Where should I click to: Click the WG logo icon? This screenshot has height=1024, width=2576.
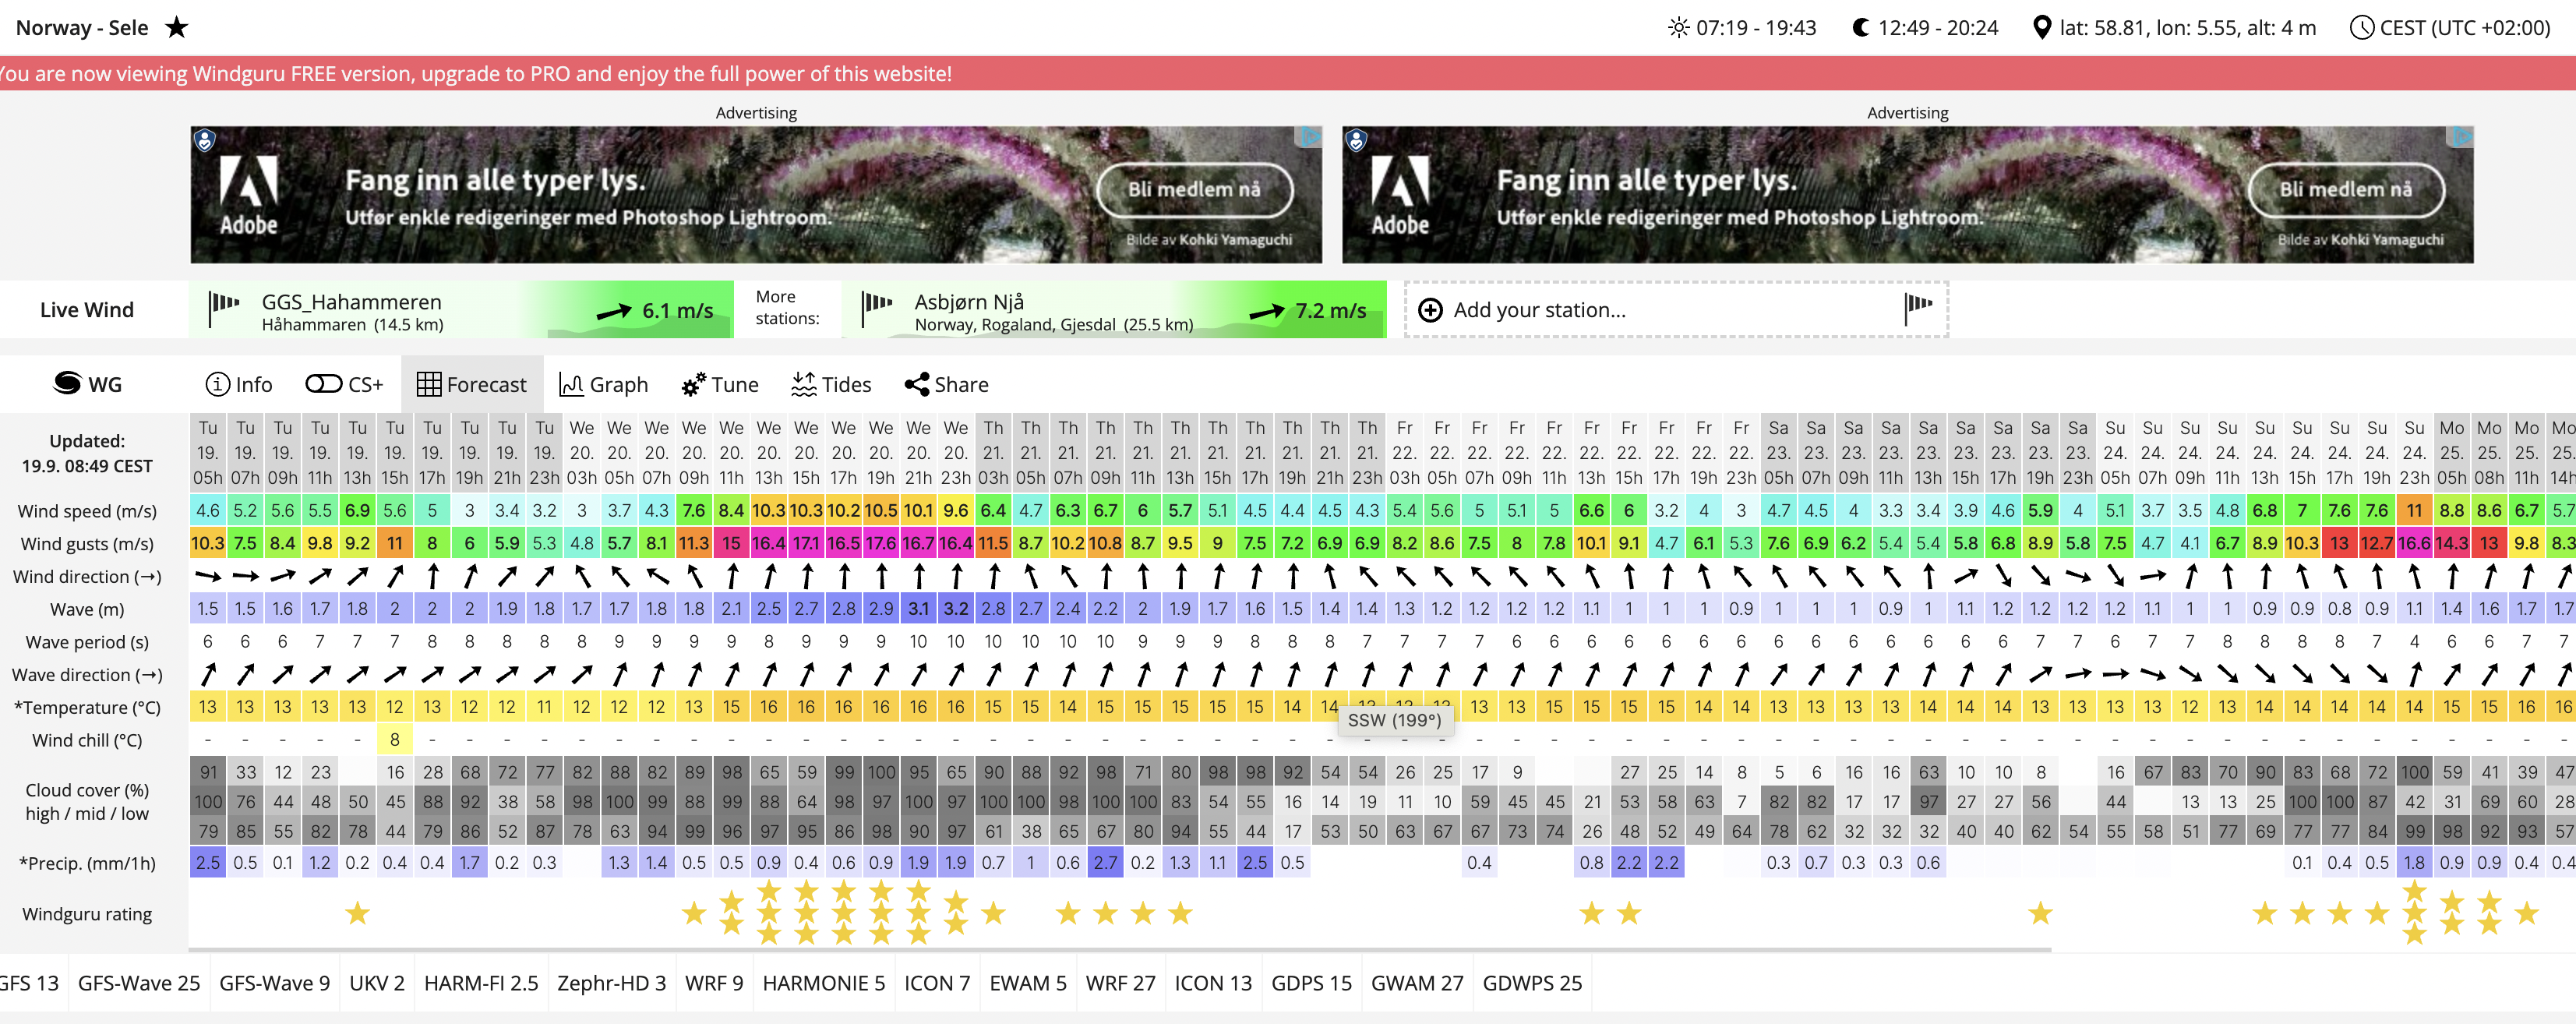coord(68,384)
